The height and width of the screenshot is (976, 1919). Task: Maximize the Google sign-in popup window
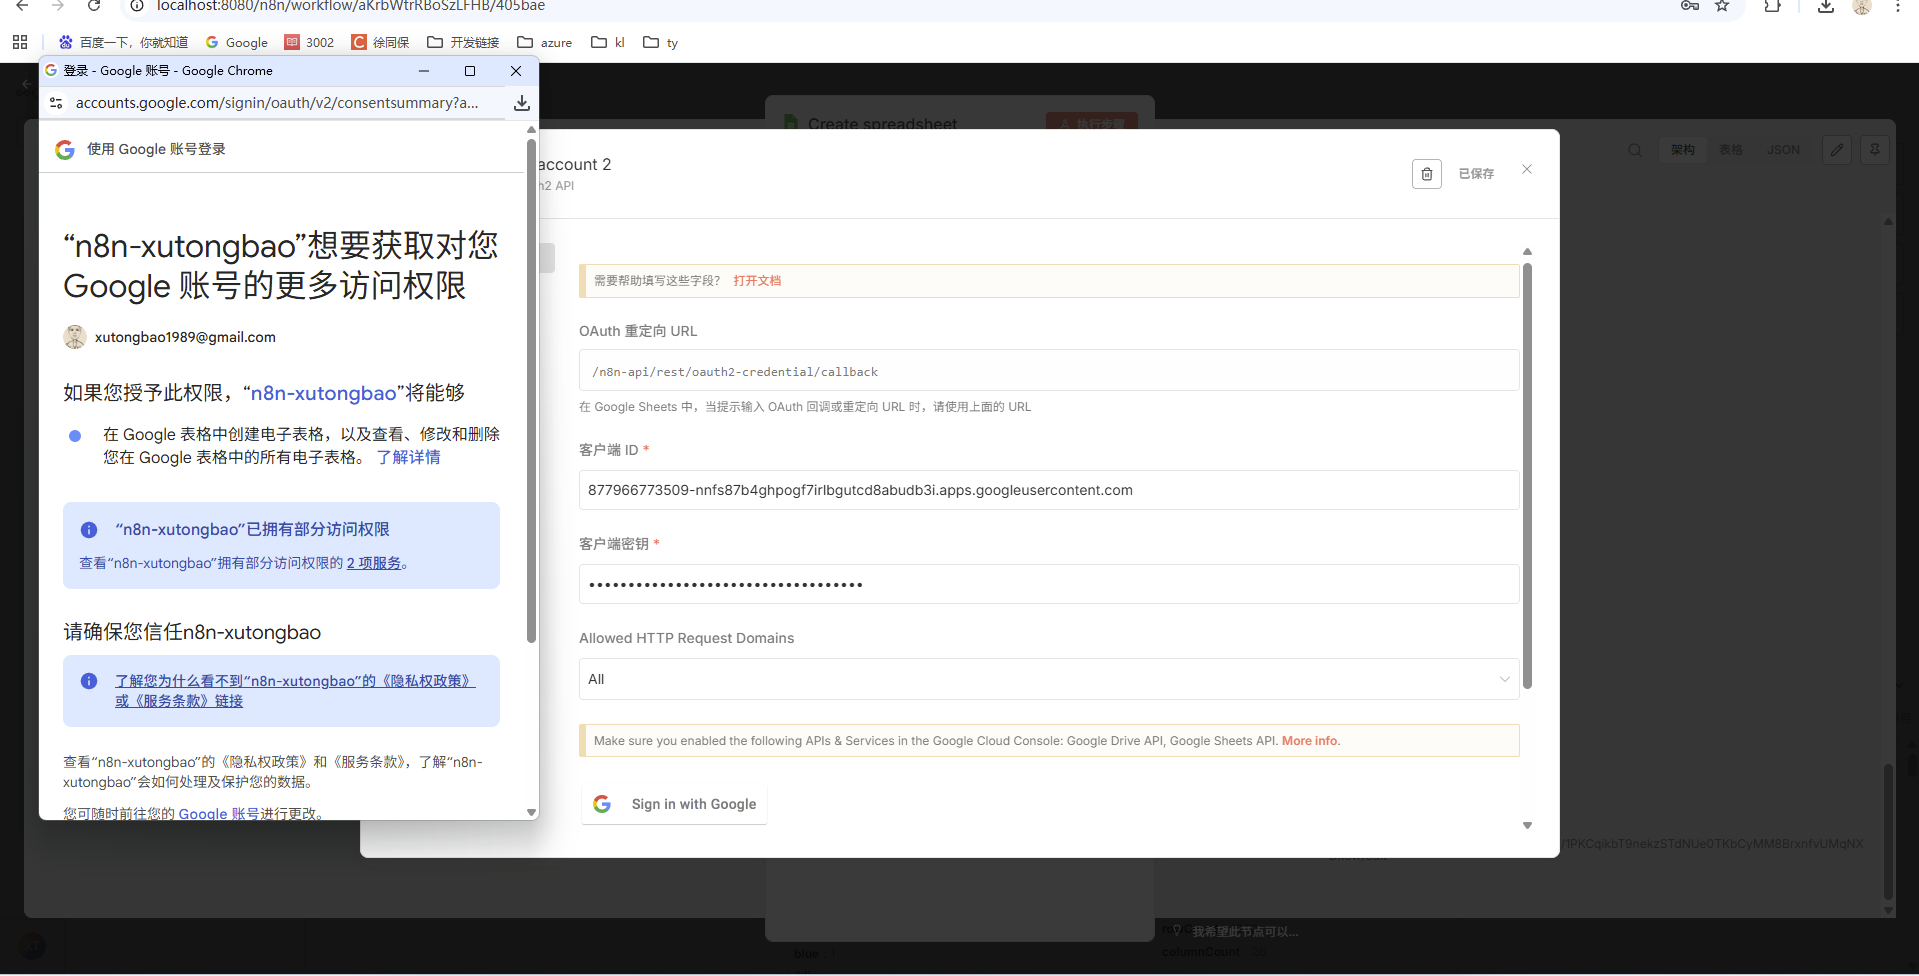tap(470, 71)
